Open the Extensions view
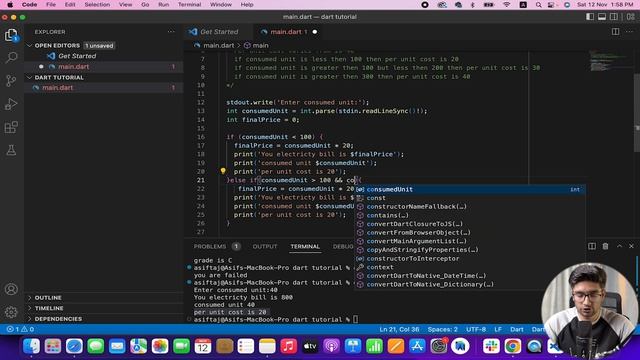The image size is (640, 360). coord(11,127)
